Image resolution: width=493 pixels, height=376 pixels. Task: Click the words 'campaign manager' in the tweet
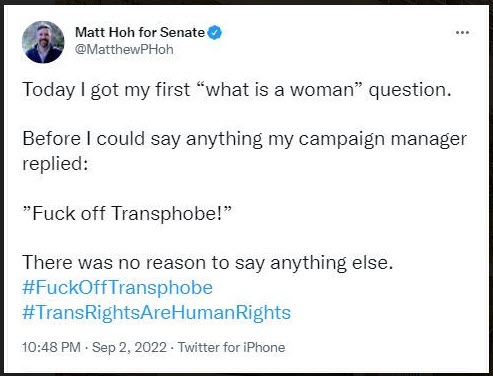tap(383, 139)
